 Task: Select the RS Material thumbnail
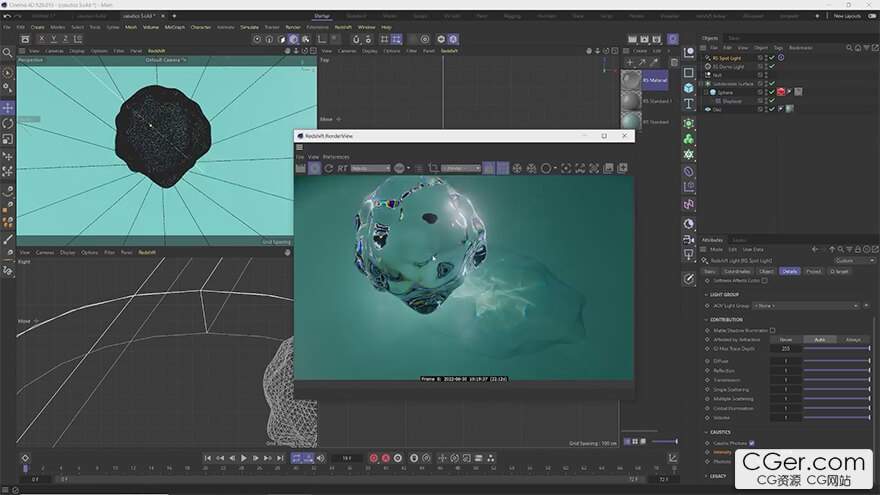[631, 81]
